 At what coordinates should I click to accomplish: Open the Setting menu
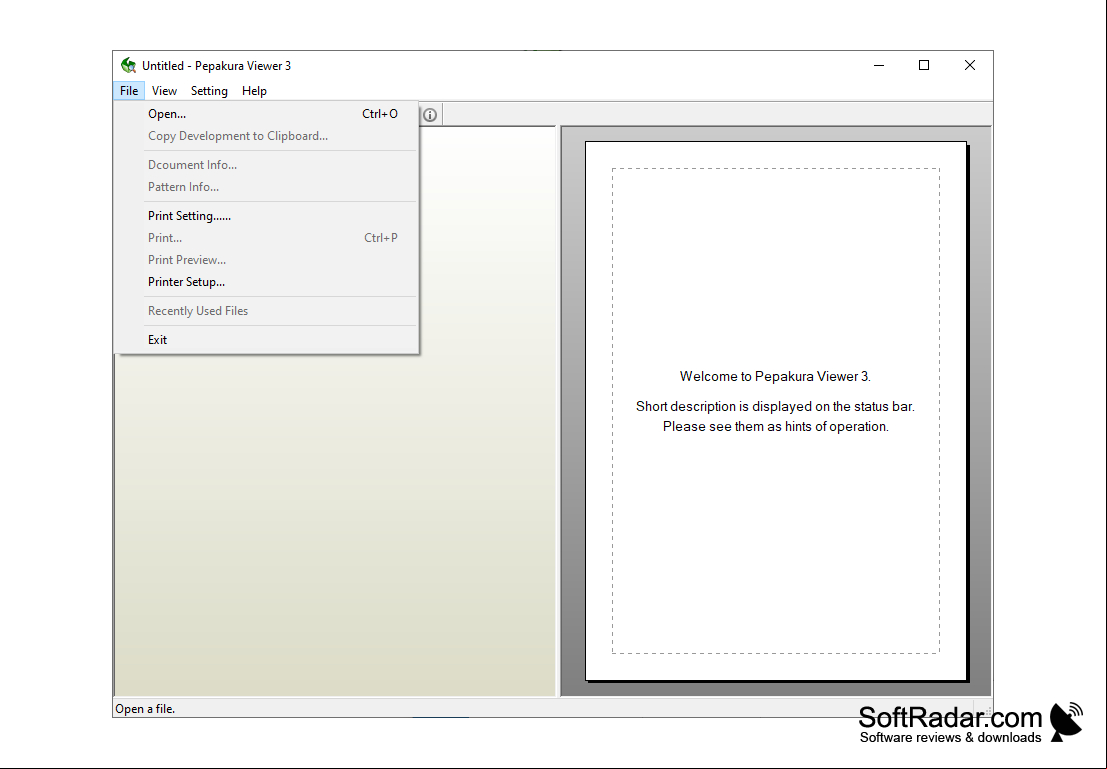(209, 90)
